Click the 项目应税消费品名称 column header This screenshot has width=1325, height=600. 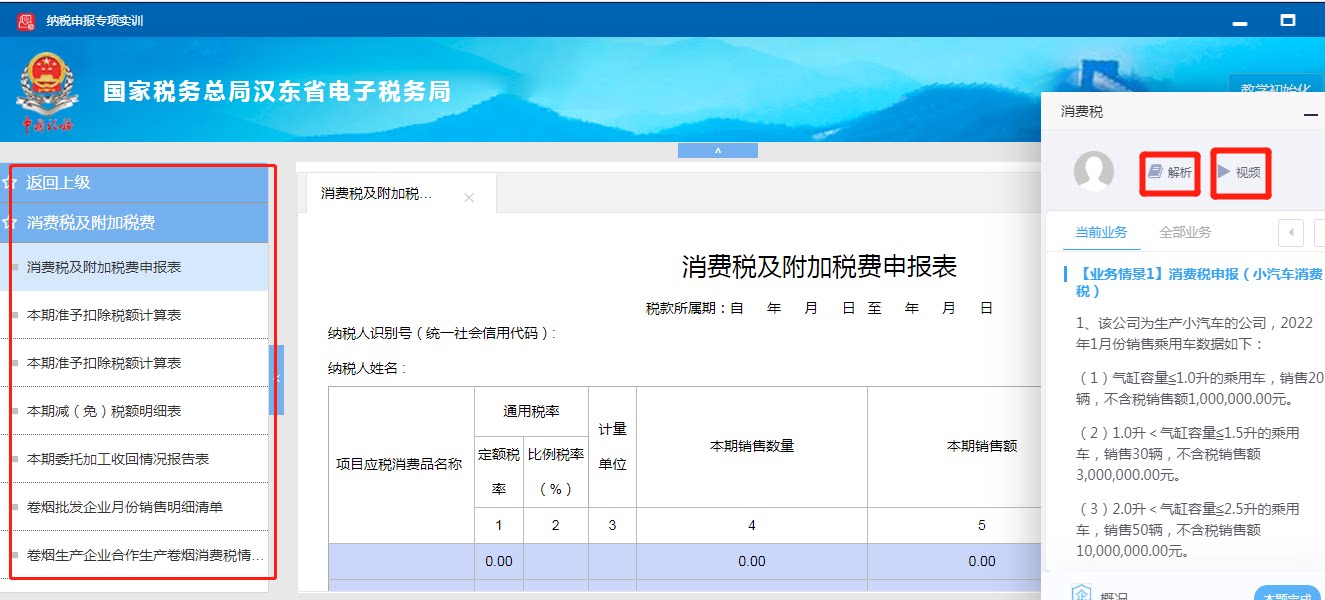(399, 464)
